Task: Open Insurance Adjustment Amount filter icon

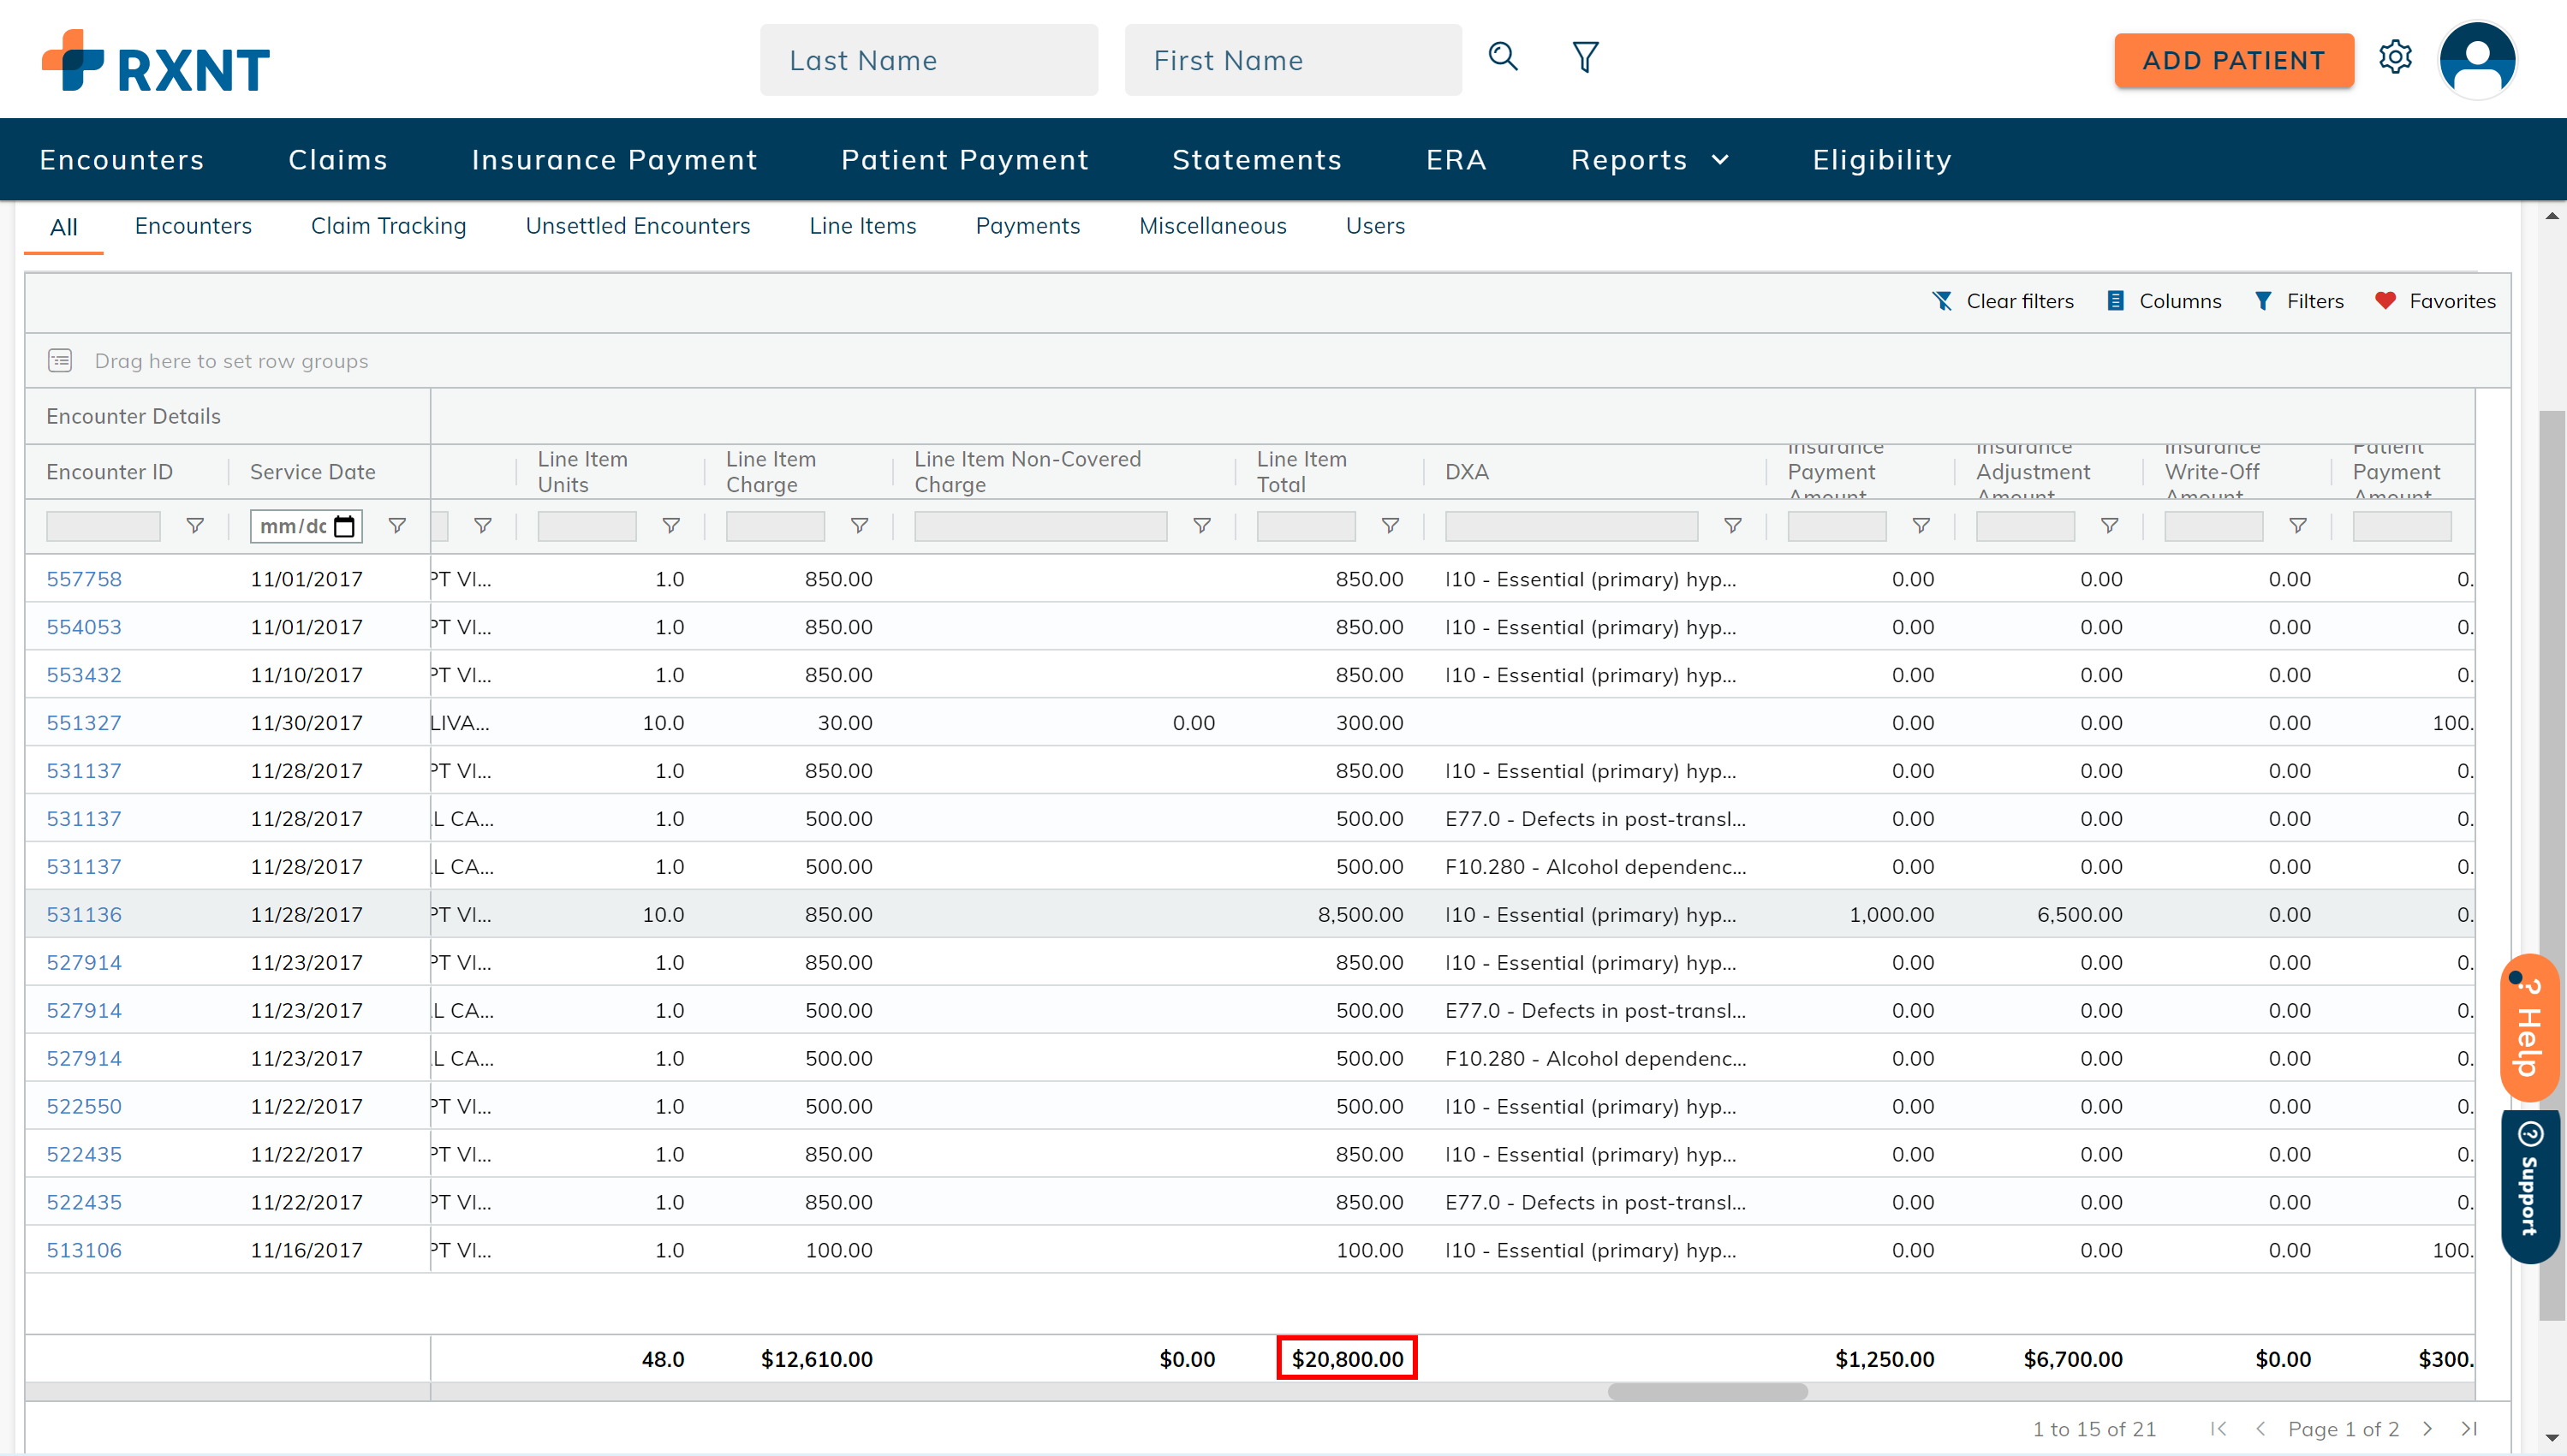Action: pos(2109,525)
